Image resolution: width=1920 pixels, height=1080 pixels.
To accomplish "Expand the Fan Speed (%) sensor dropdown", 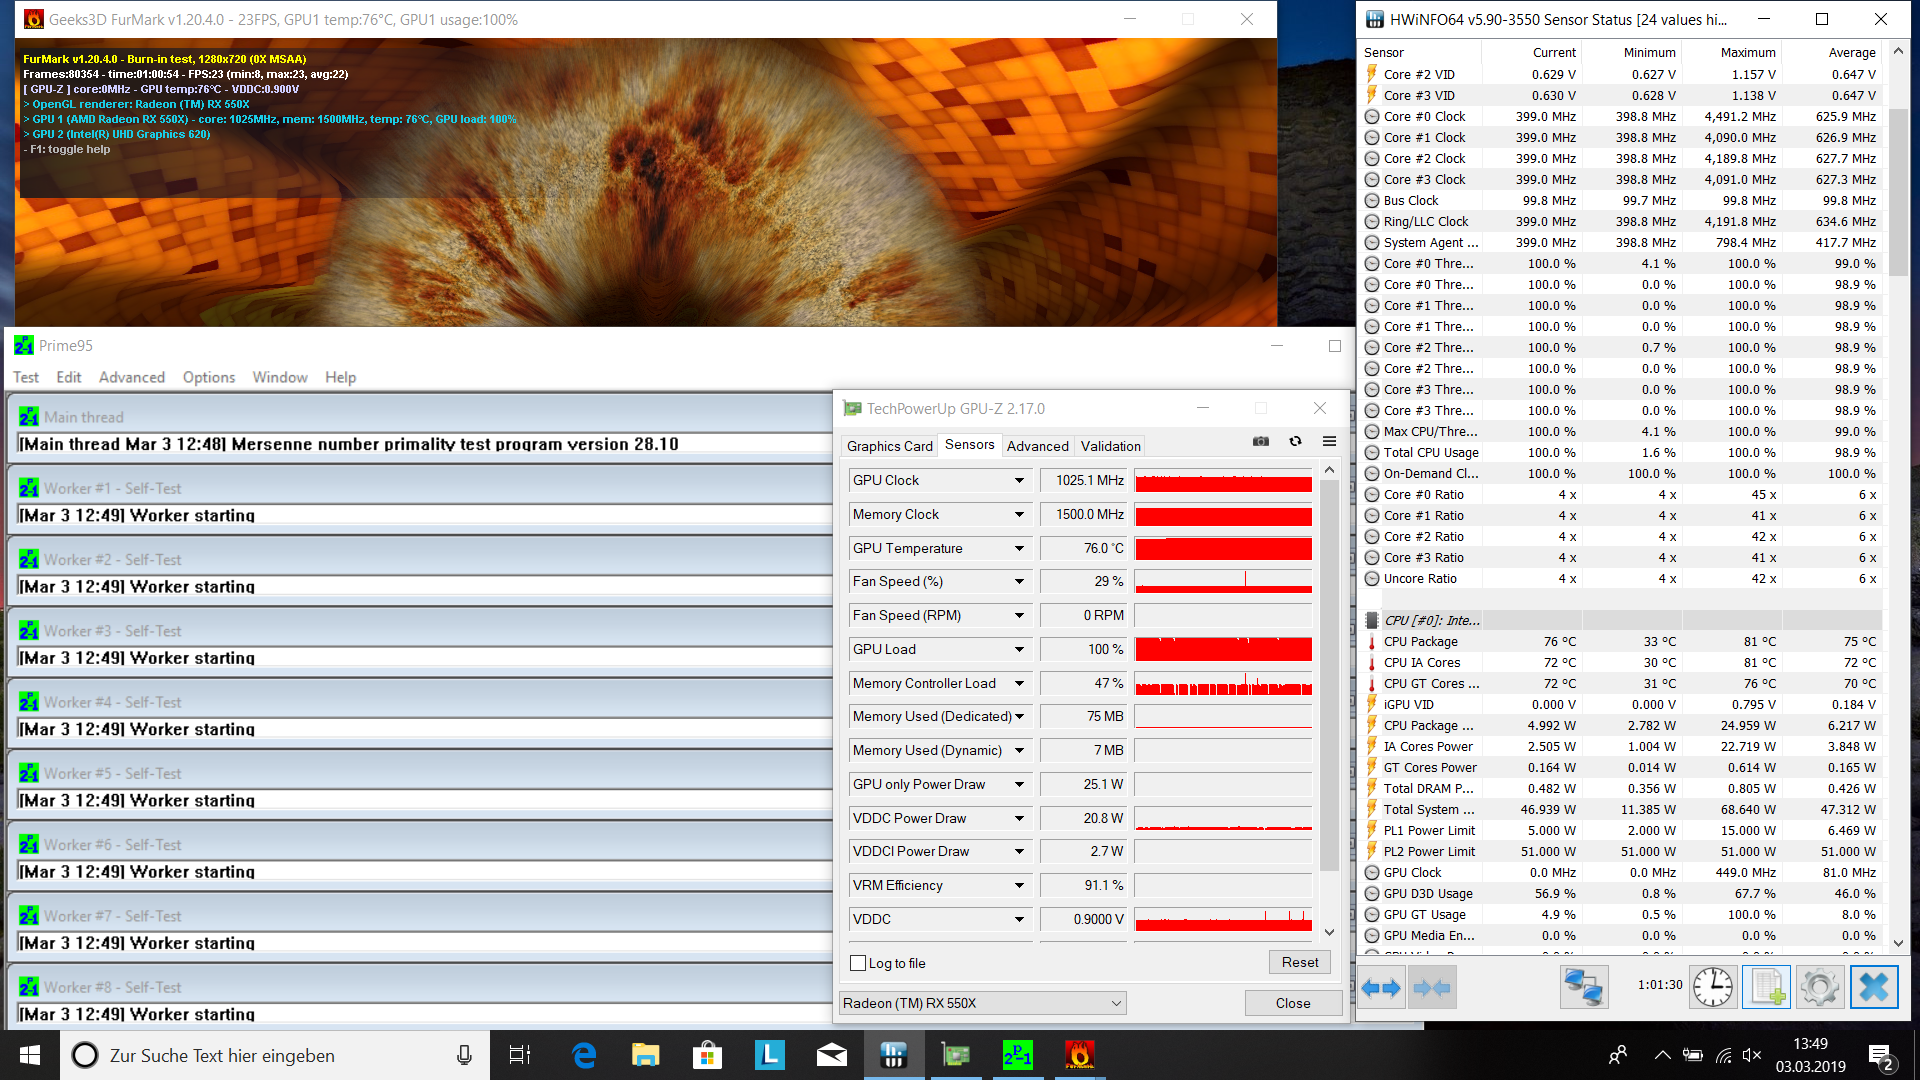I will 1019,582.
